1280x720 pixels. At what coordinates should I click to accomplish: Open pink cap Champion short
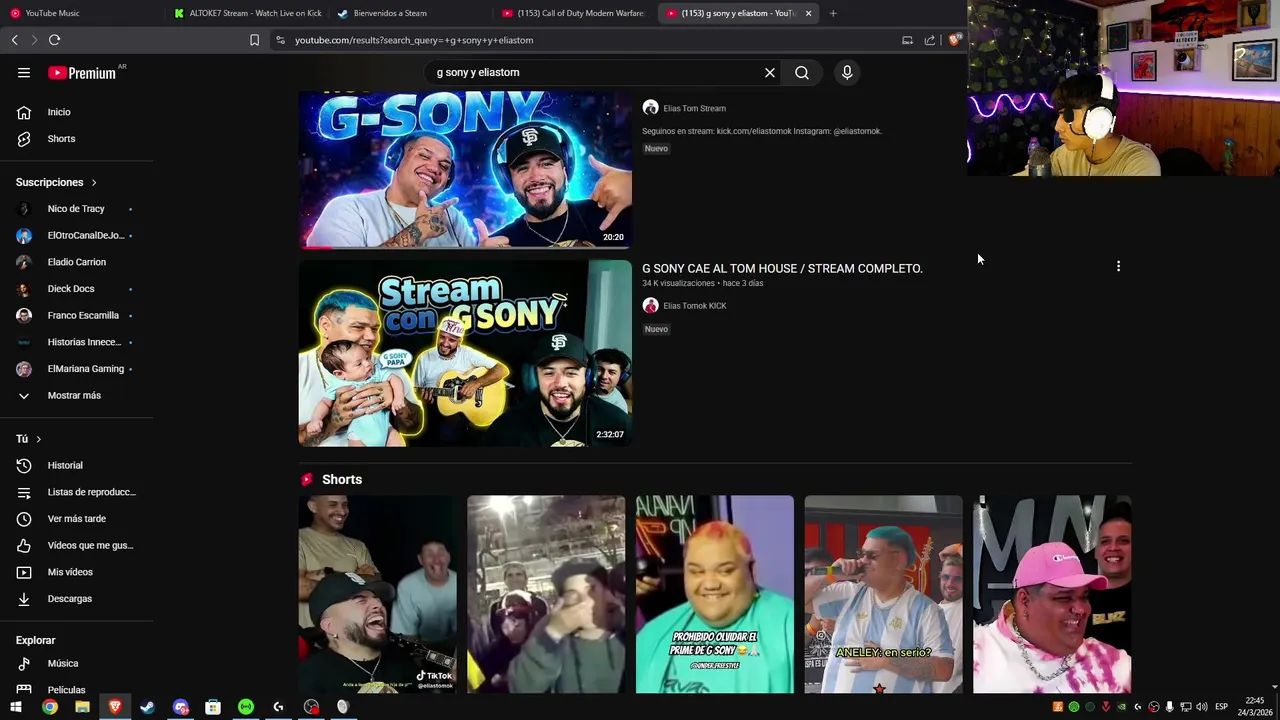(1052, 594)
